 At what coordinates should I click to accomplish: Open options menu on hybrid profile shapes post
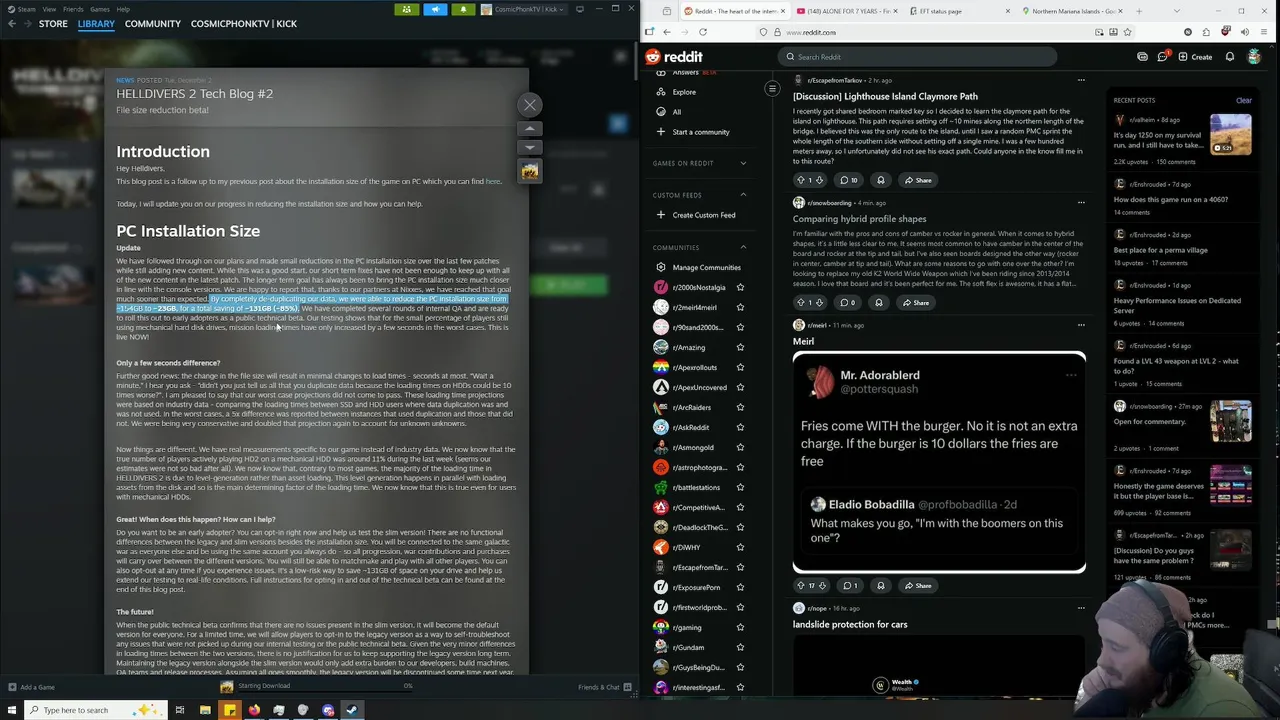point(1081,203)
